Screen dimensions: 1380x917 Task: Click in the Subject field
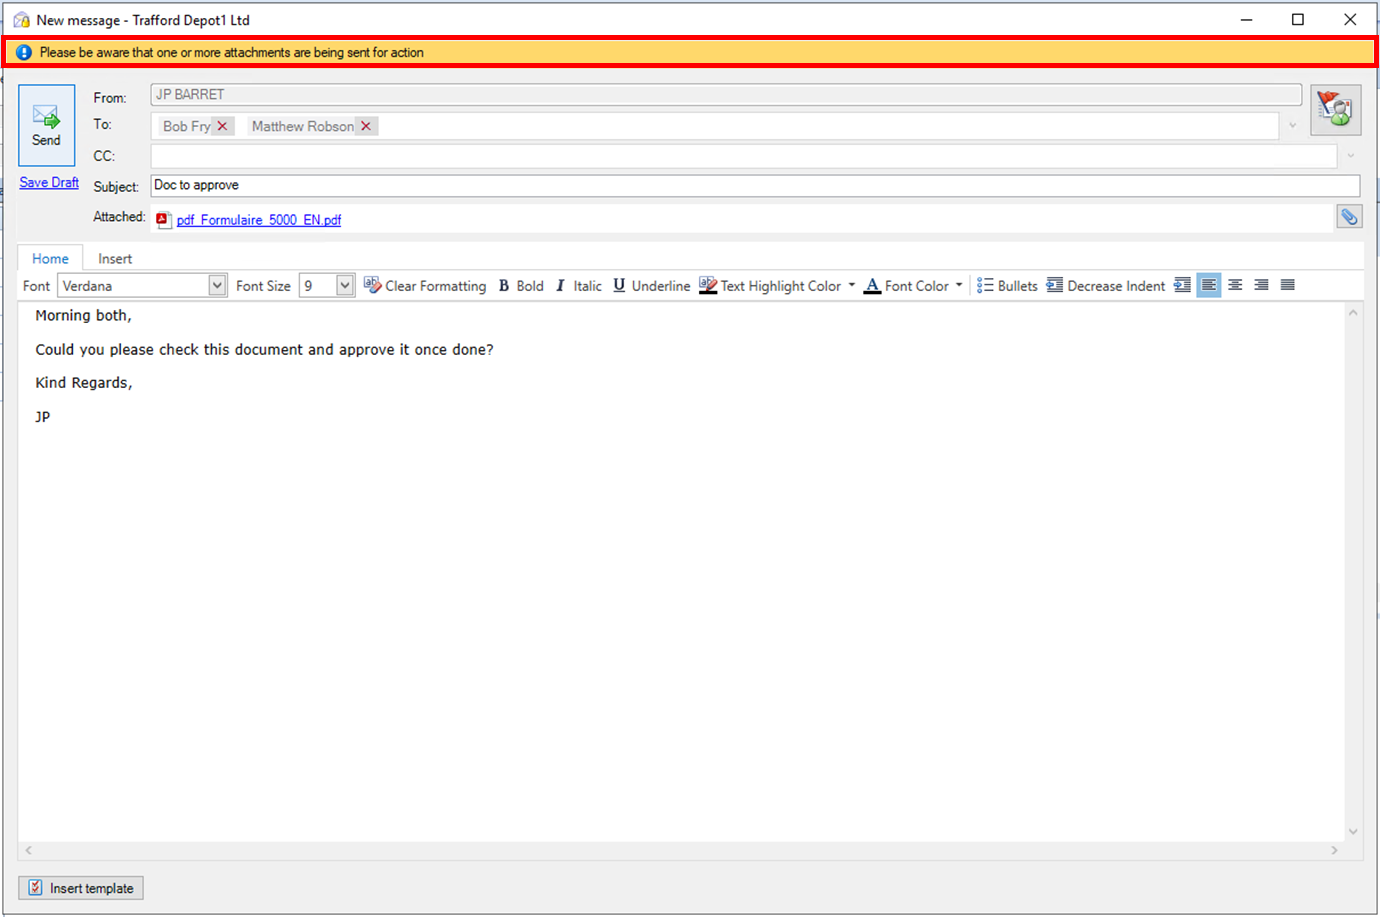pos(755,185)
